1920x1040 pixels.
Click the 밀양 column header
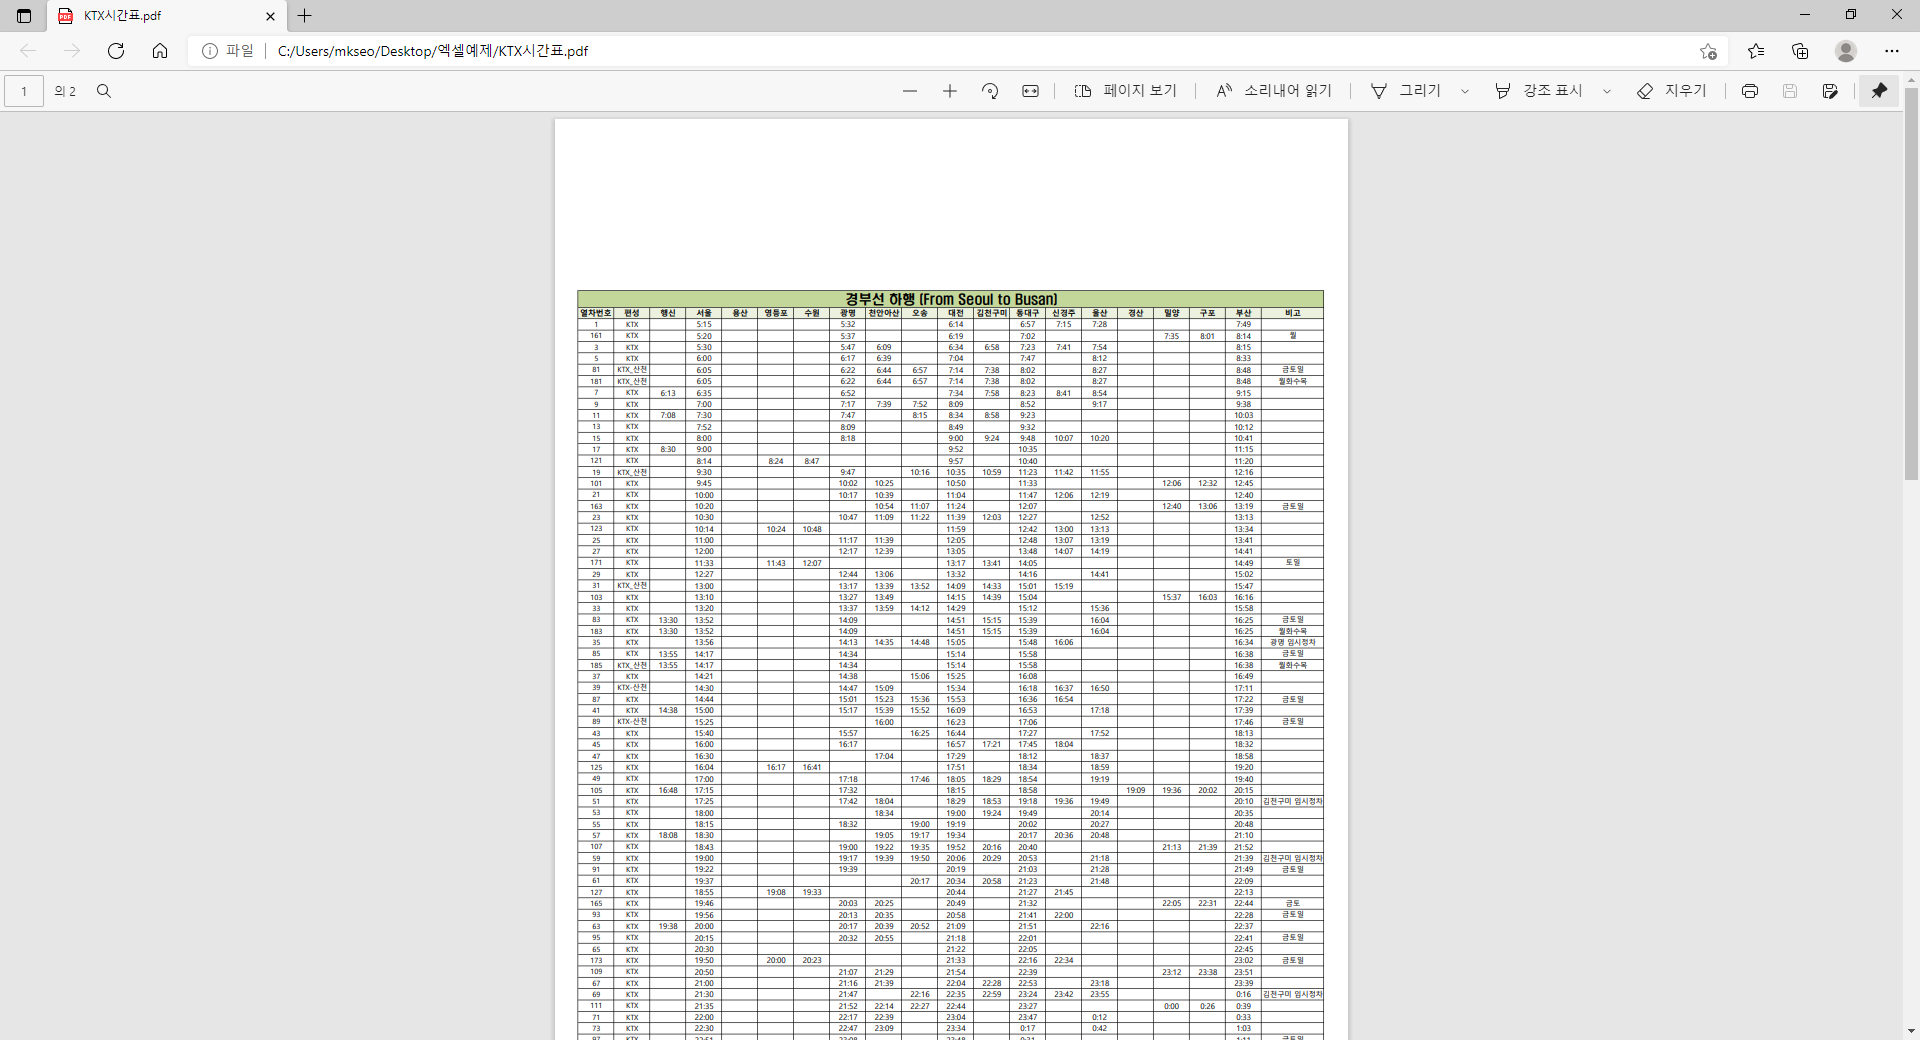(1172, 313)
